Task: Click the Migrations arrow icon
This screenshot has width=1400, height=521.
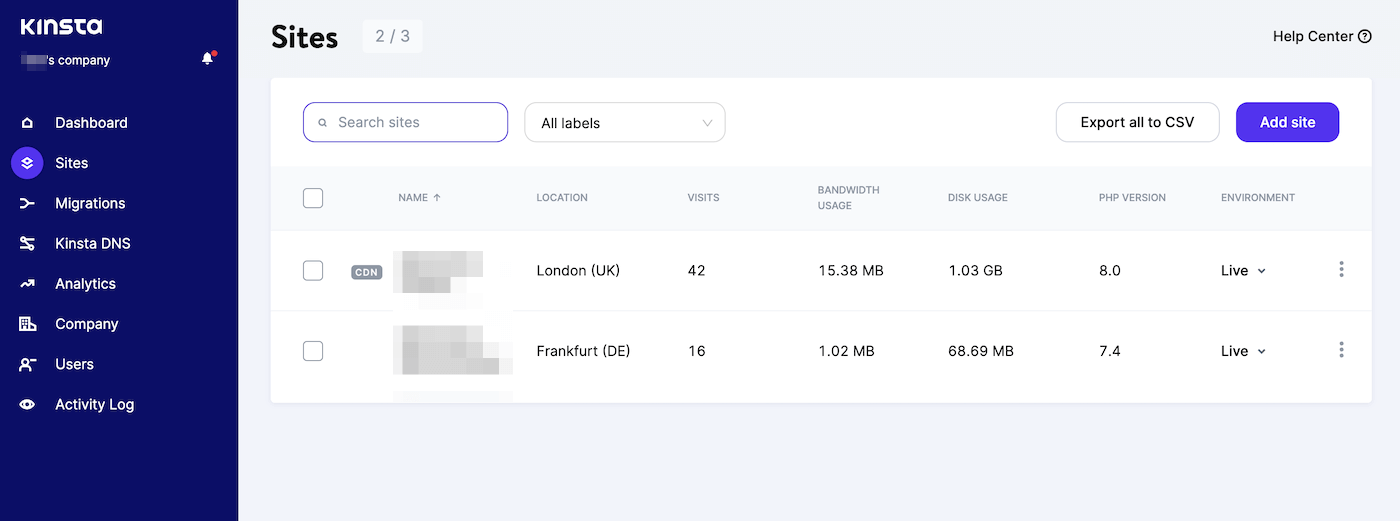Action: 27,203
